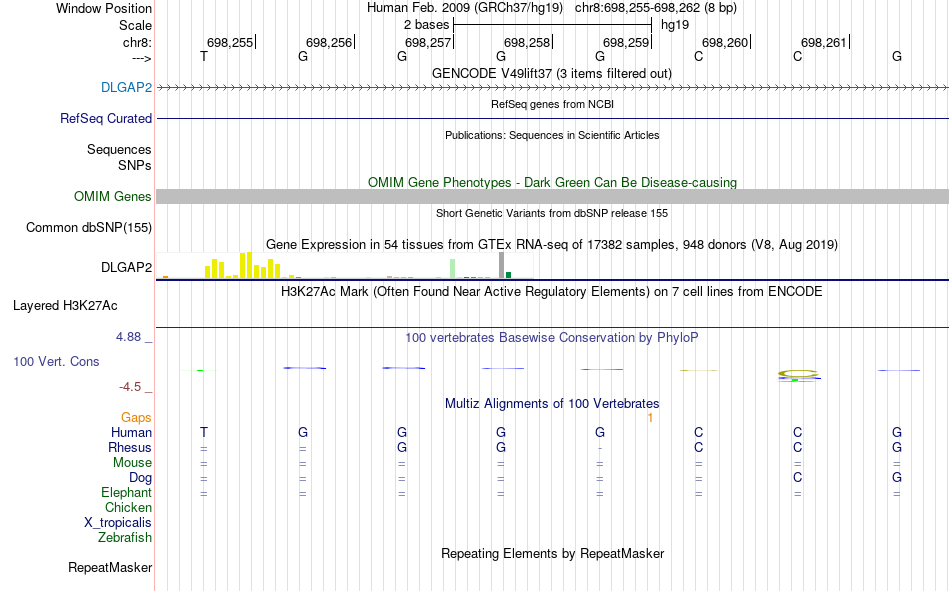This screenshot has width=950, height=591.
Task: Click the 698,256 ruler coordinate
Action: 328,42
